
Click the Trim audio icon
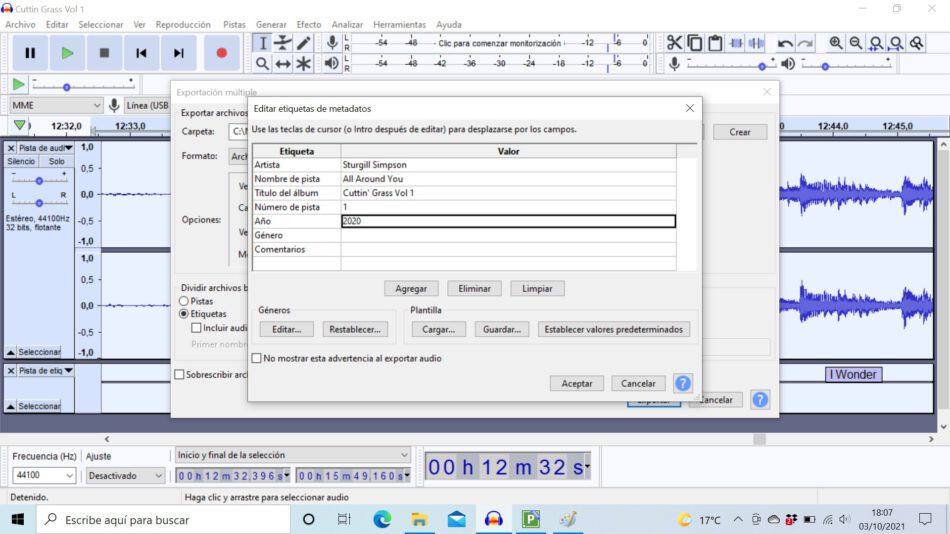point(736,43)
